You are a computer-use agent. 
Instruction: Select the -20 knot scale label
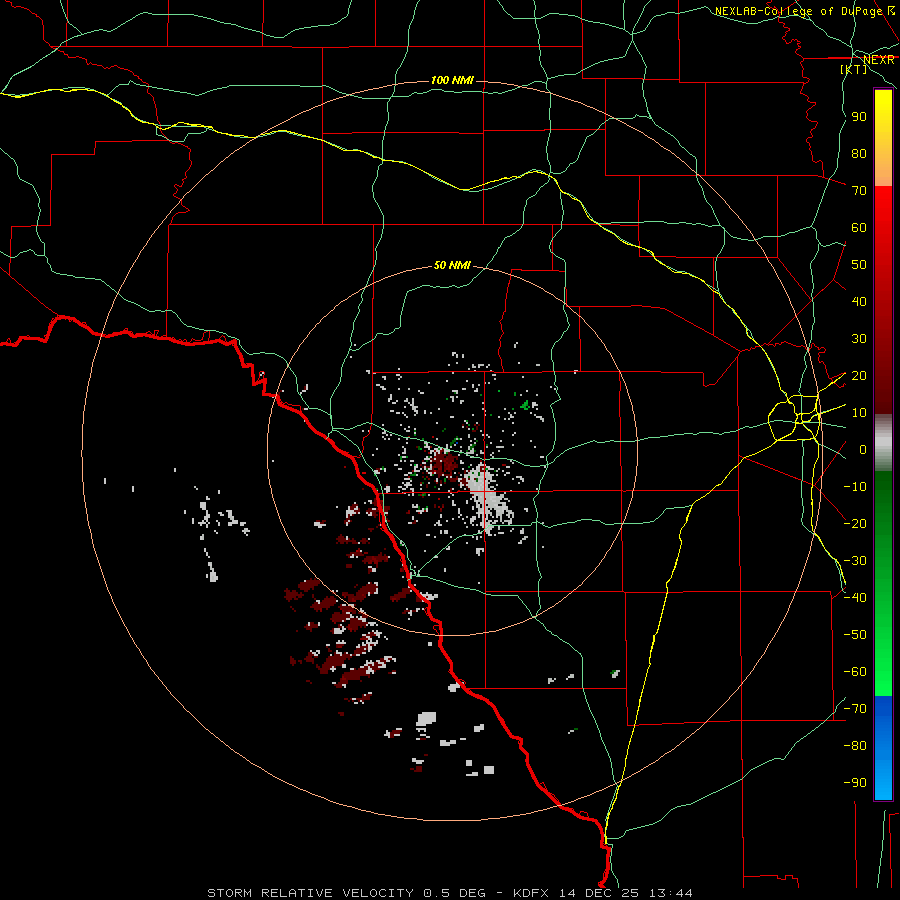point(855,523)
